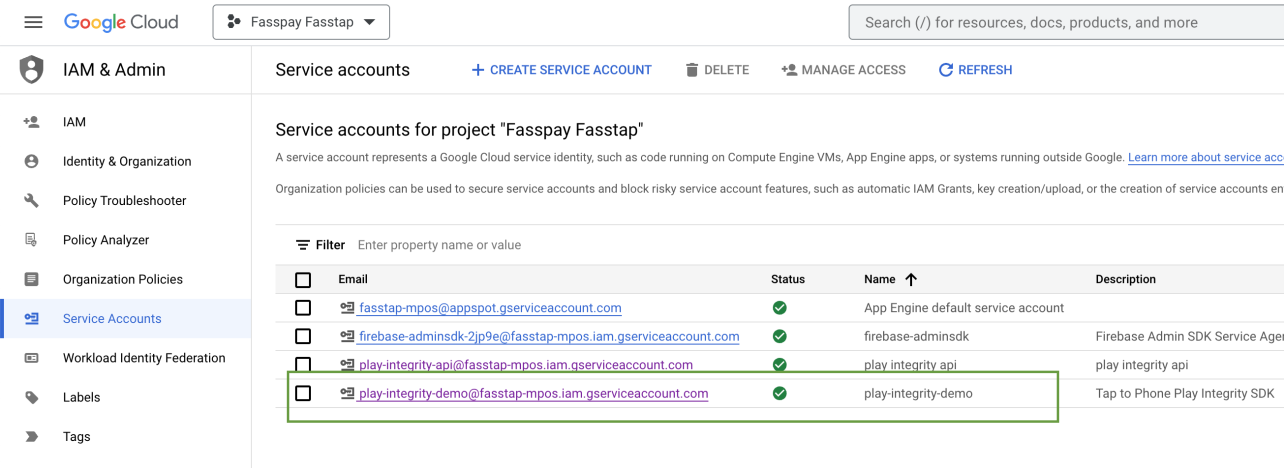Focus the filter property name field
1284x468 pixels.
pos(439,245)
